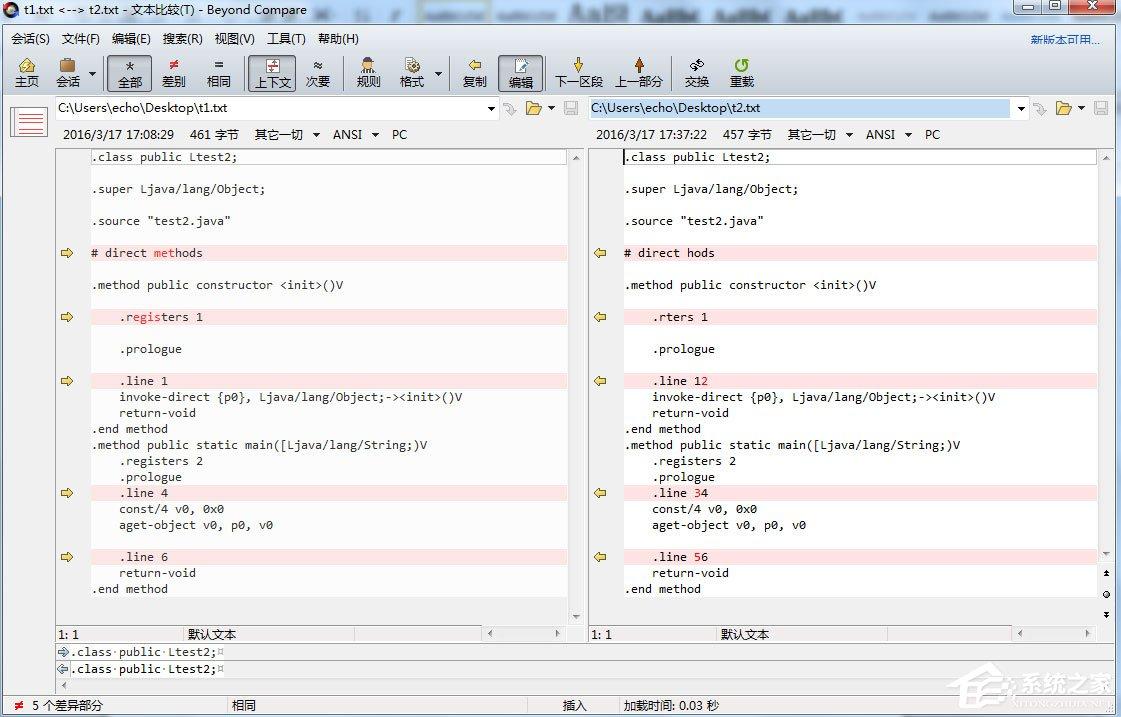
Task: Copy '.line 6' to right arrow
Action: click(67, 557)
